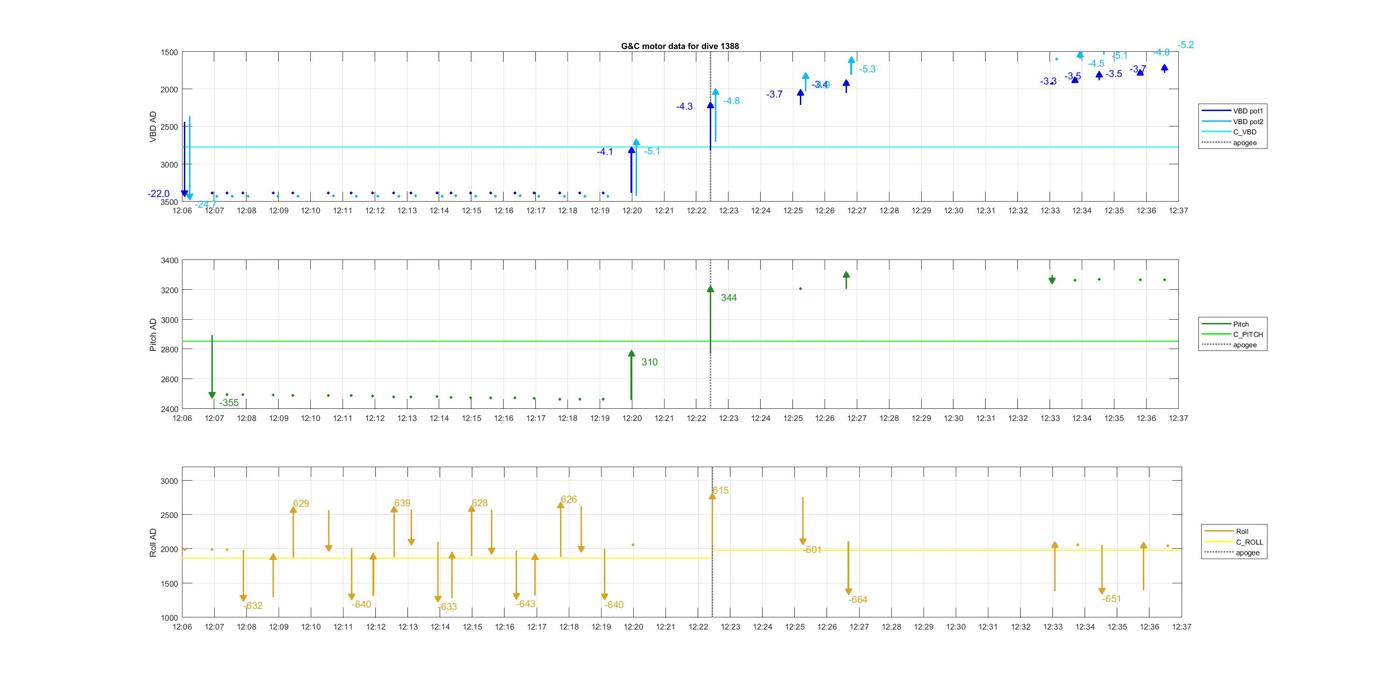Click the -664 roll data label

point(858,600)
